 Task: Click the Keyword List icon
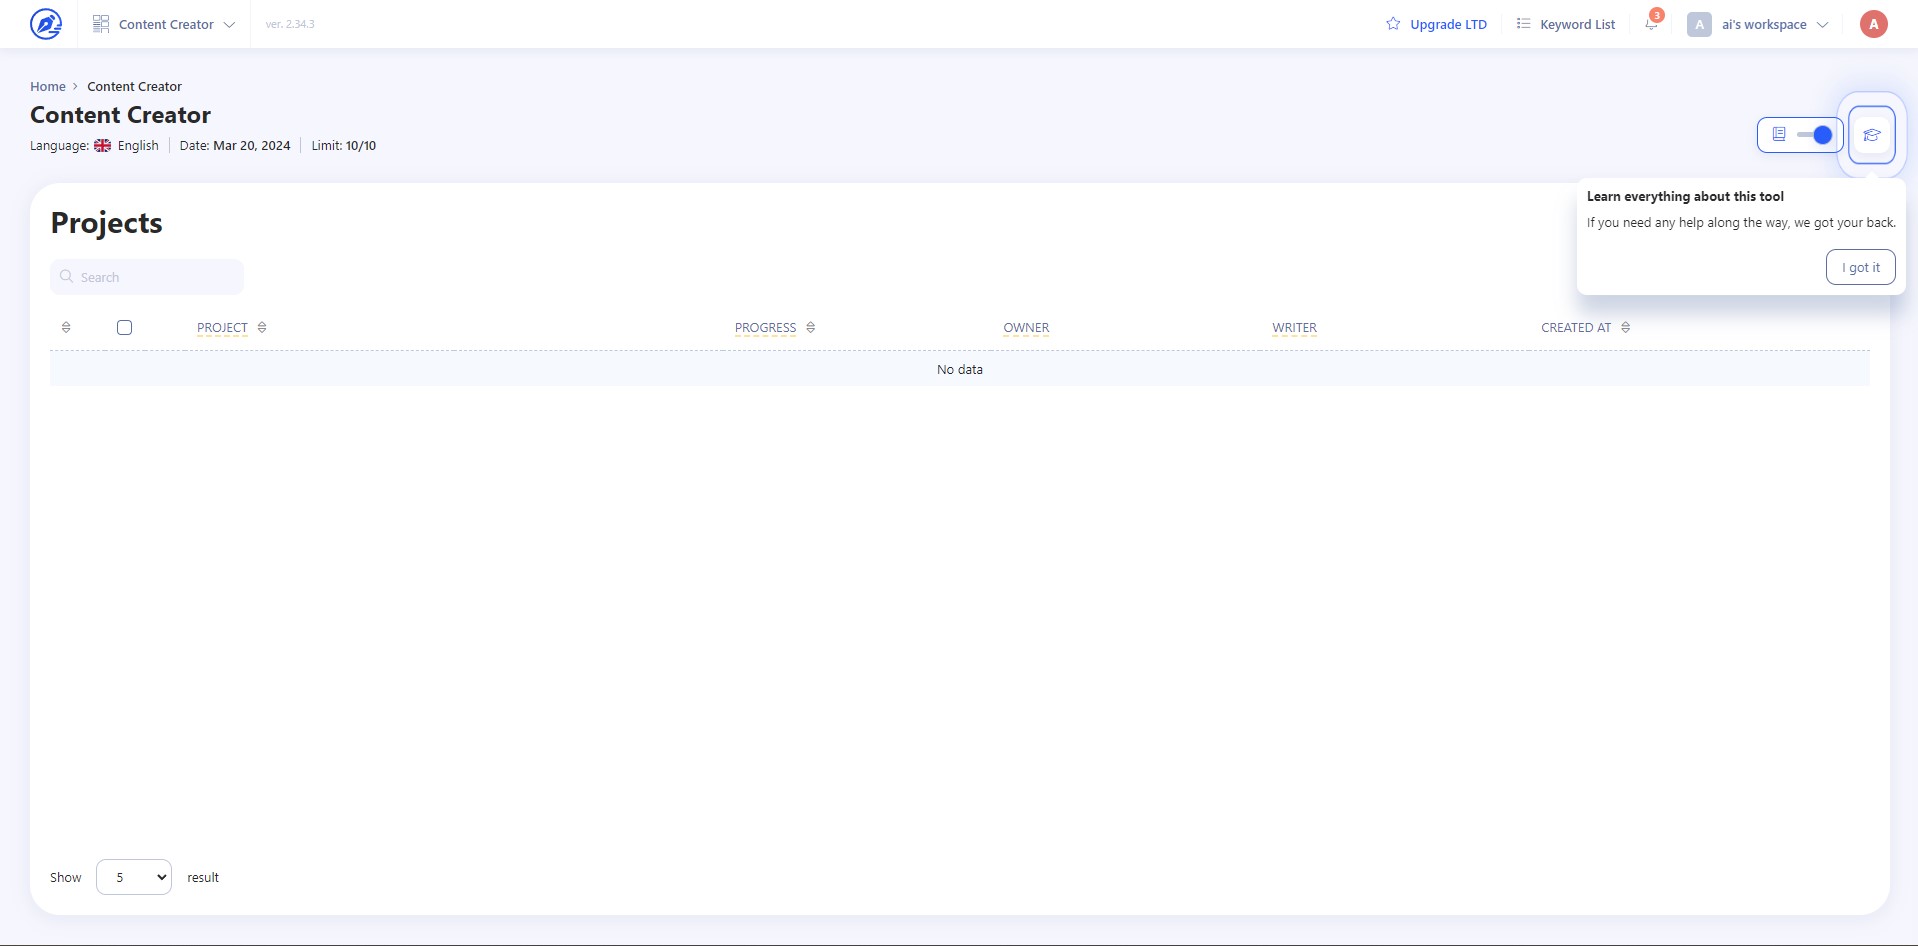pyautogui.click(x=1523, y=24)
